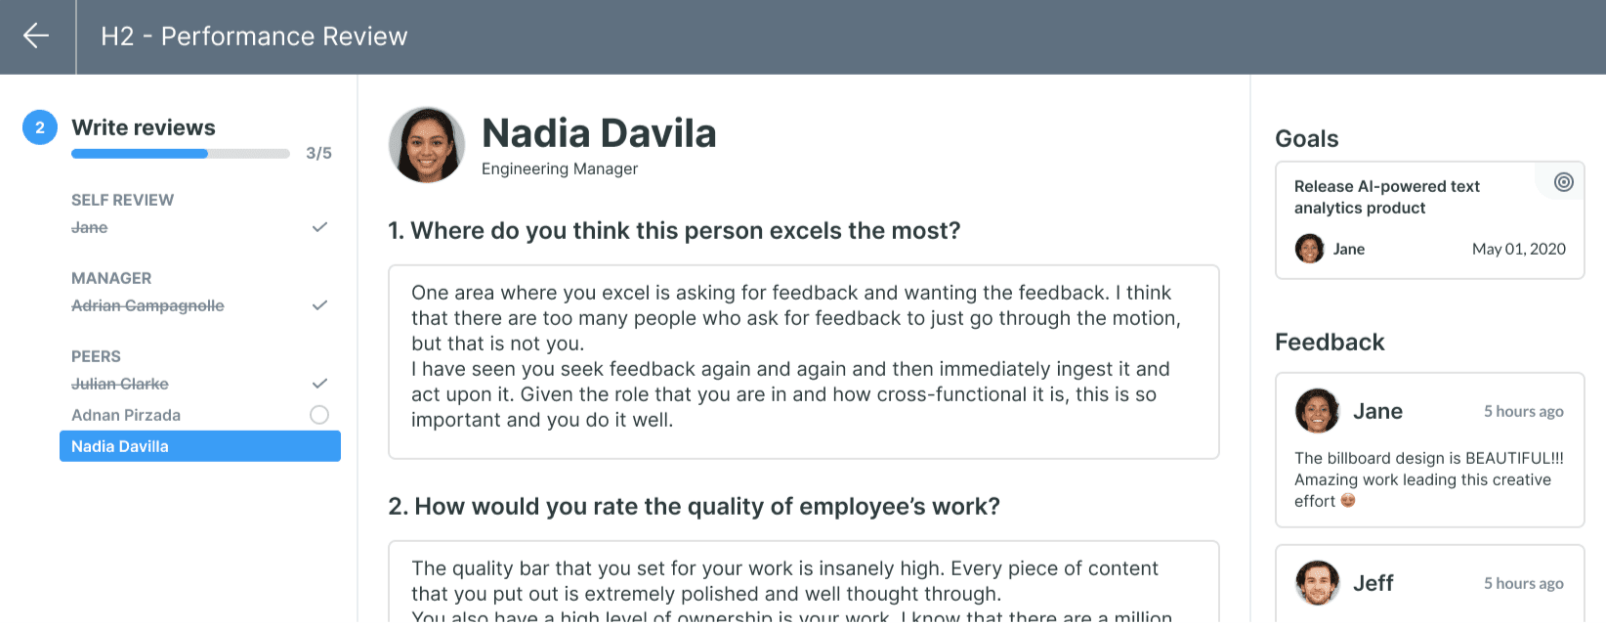Click the goal target icon
Image resolution: width=1606 pixels, height=634 pixels.
(x=1563, y=182)
